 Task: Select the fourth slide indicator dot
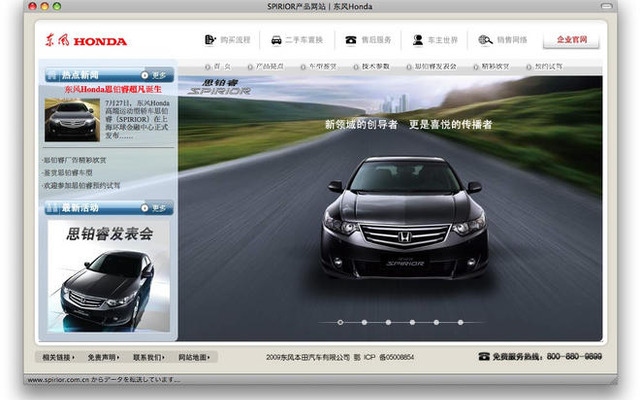point(412,322)
